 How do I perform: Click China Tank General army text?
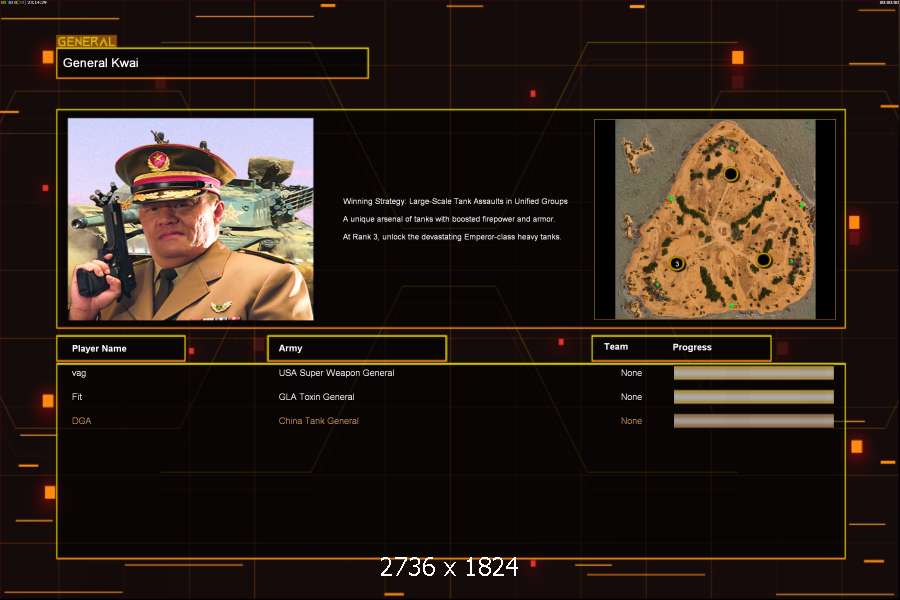(319, 421)
